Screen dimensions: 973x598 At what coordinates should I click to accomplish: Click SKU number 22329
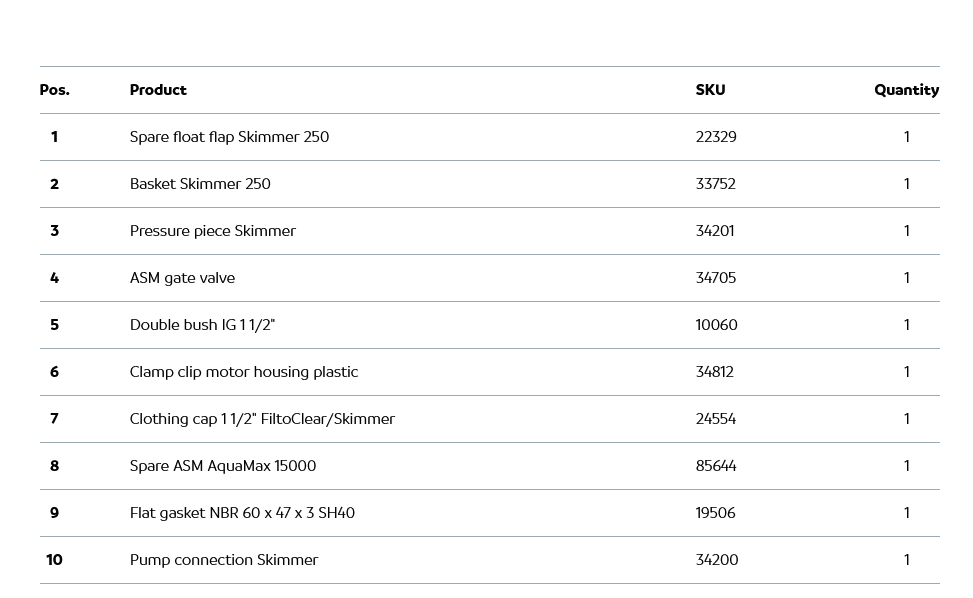tap(716, 137)
